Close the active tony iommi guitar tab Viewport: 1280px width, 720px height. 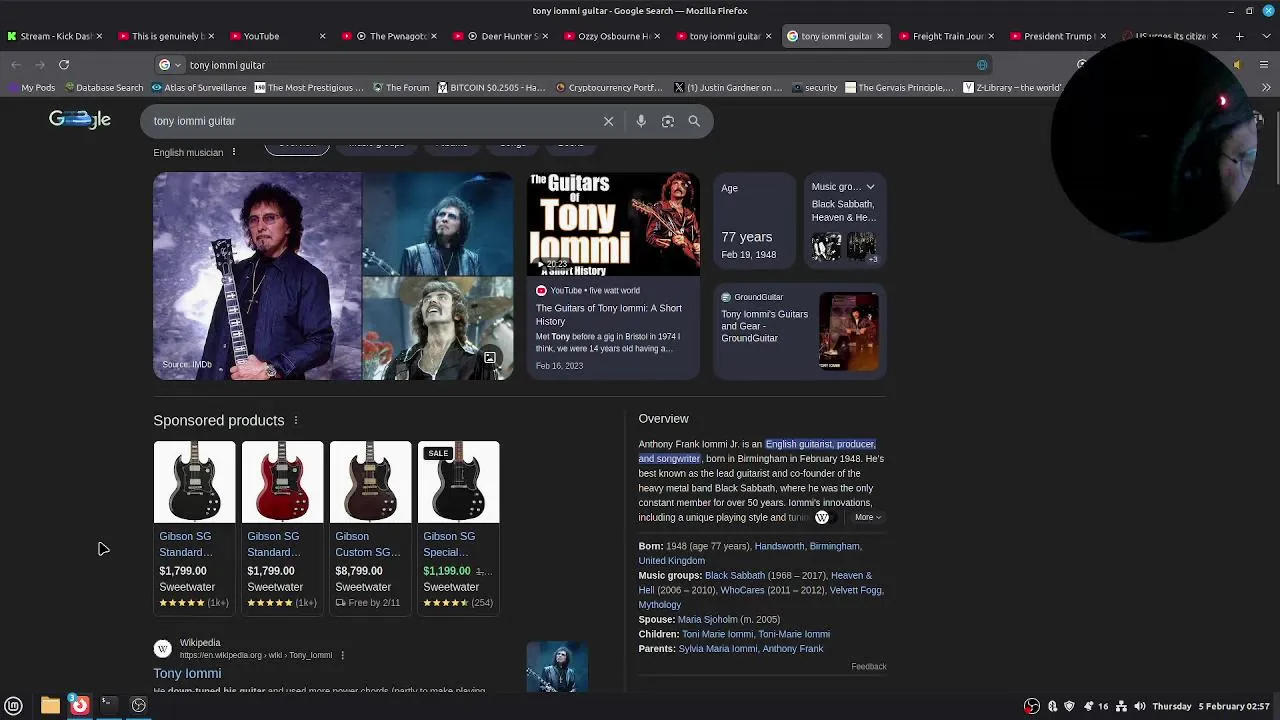pyautogui.click(x=880, y=36)
